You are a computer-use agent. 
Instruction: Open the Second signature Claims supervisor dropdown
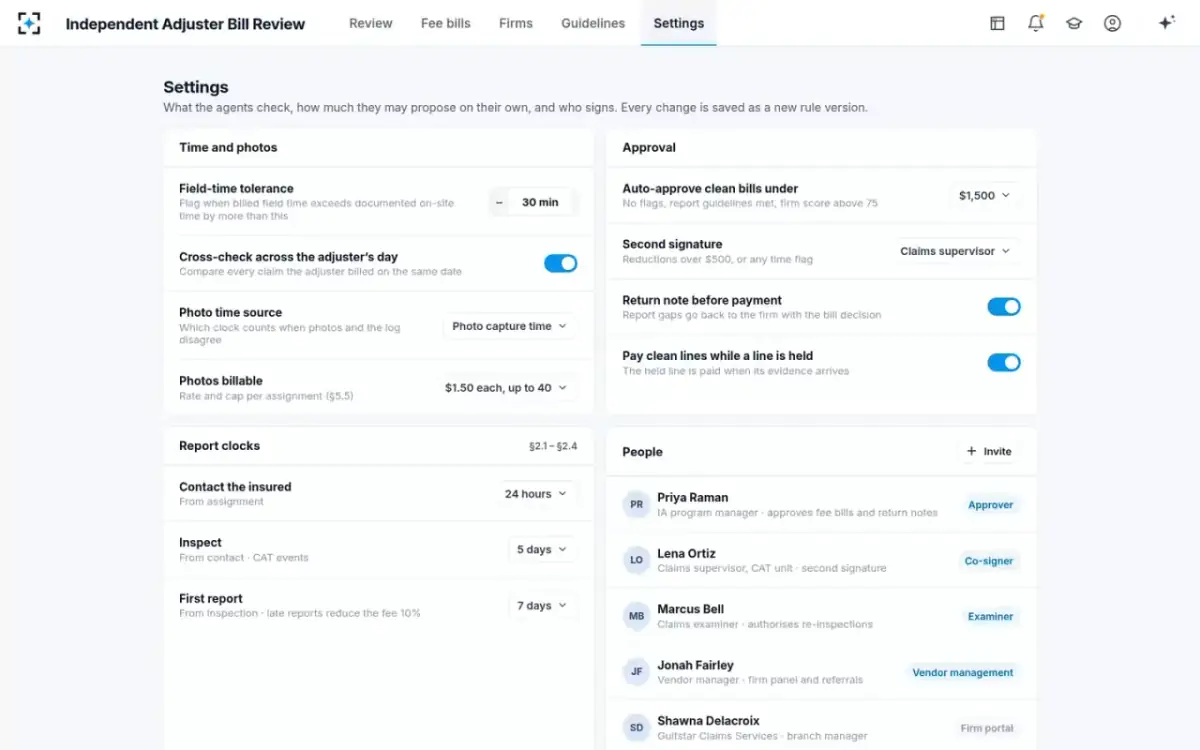click(956, 251)
